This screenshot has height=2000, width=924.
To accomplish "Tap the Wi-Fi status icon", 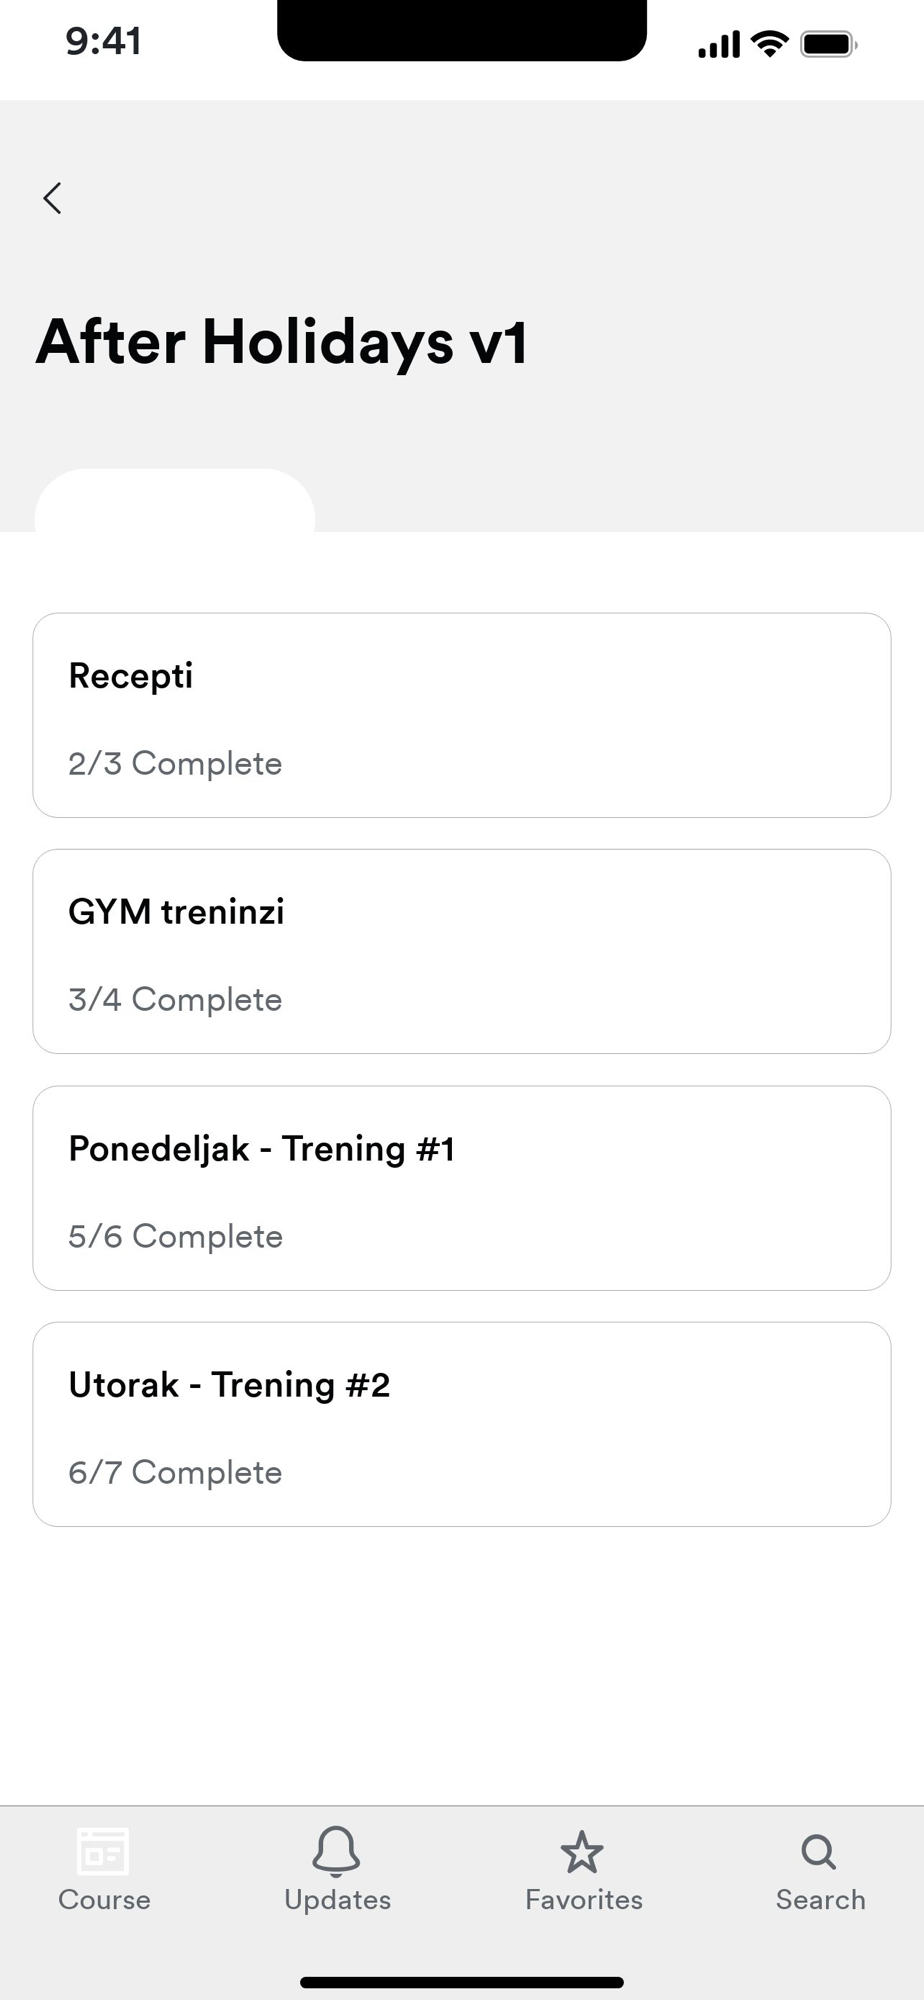I will (x=769, y=44).
